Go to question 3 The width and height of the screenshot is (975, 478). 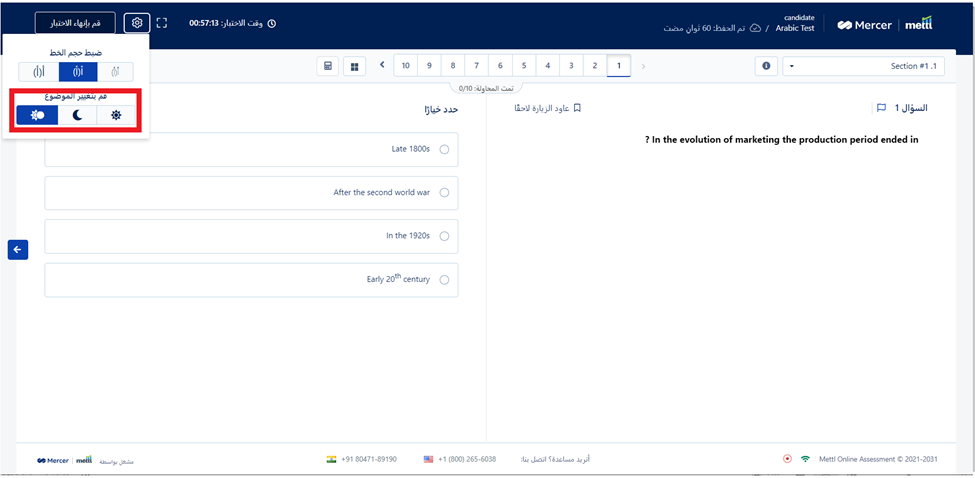click(571, 65)
